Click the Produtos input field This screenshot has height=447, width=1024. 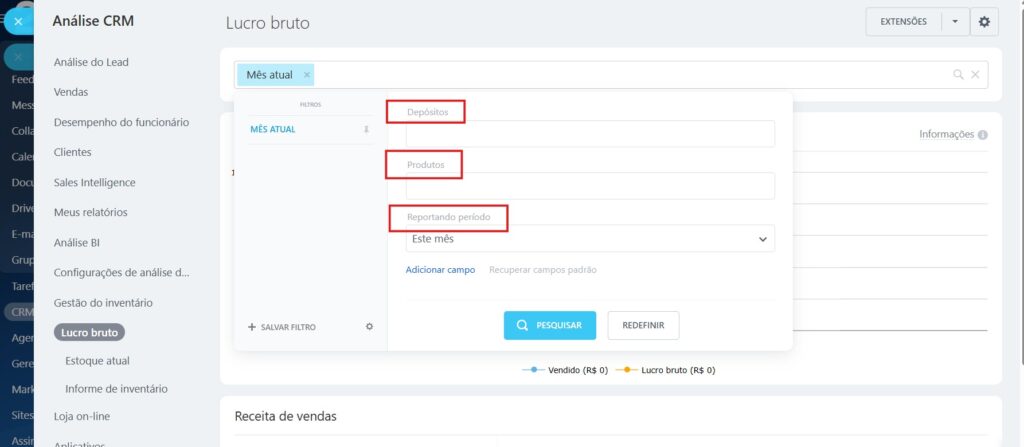point(590,186)
